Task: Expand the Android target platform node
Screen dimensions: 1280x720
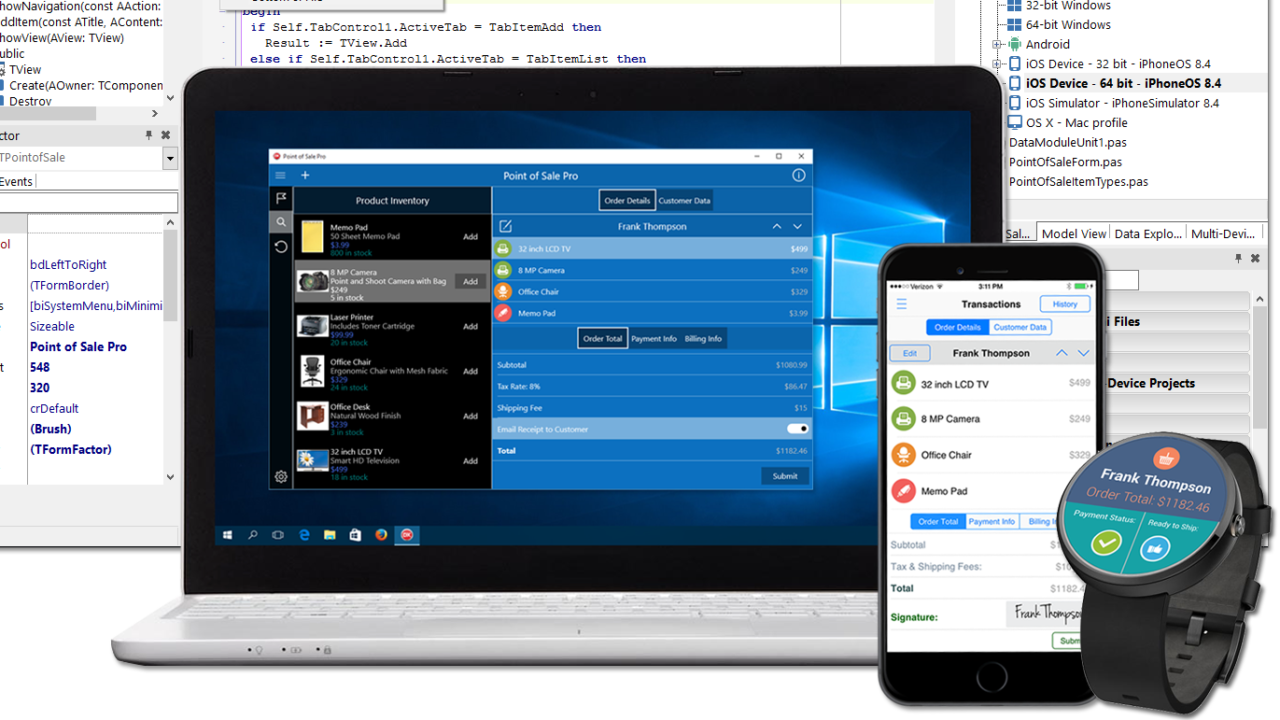Action: (997, 44)
